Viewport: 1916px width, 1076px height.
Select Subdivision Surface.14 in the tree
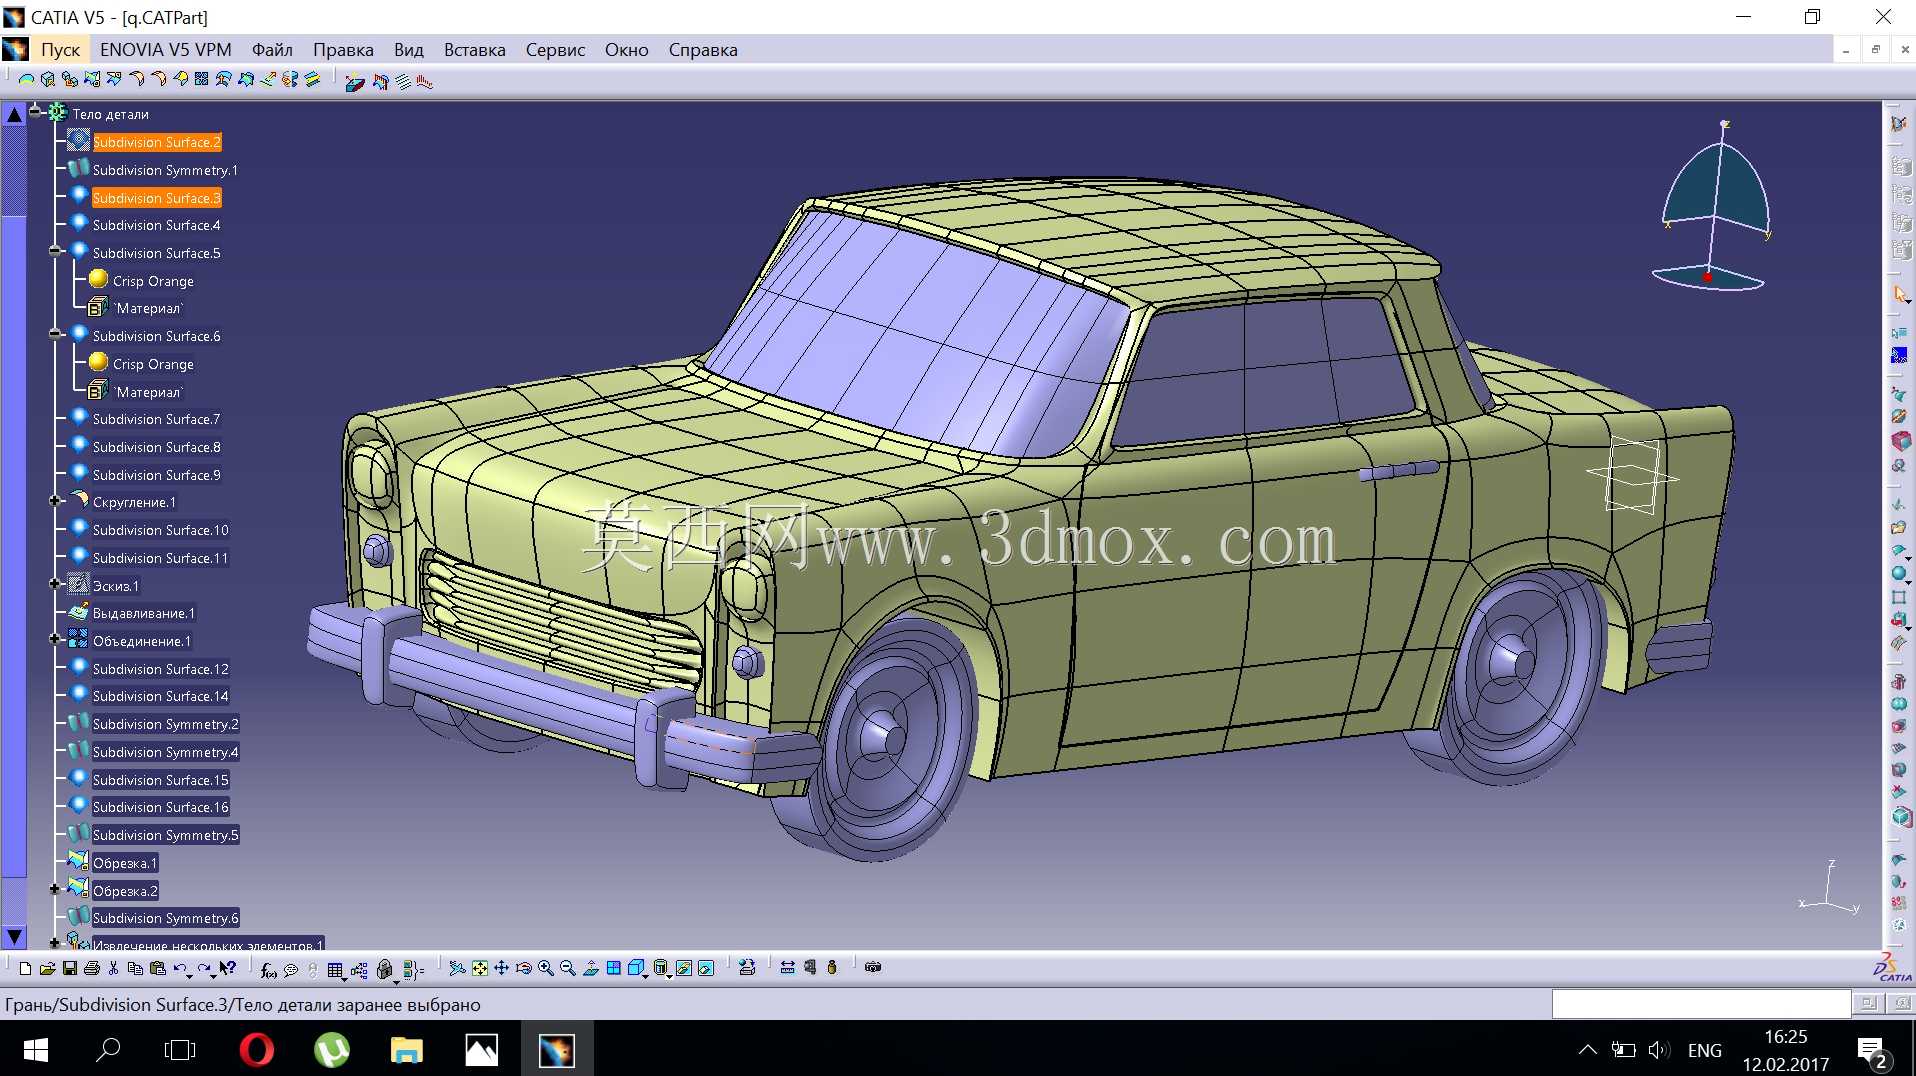(x=160, y=696)
